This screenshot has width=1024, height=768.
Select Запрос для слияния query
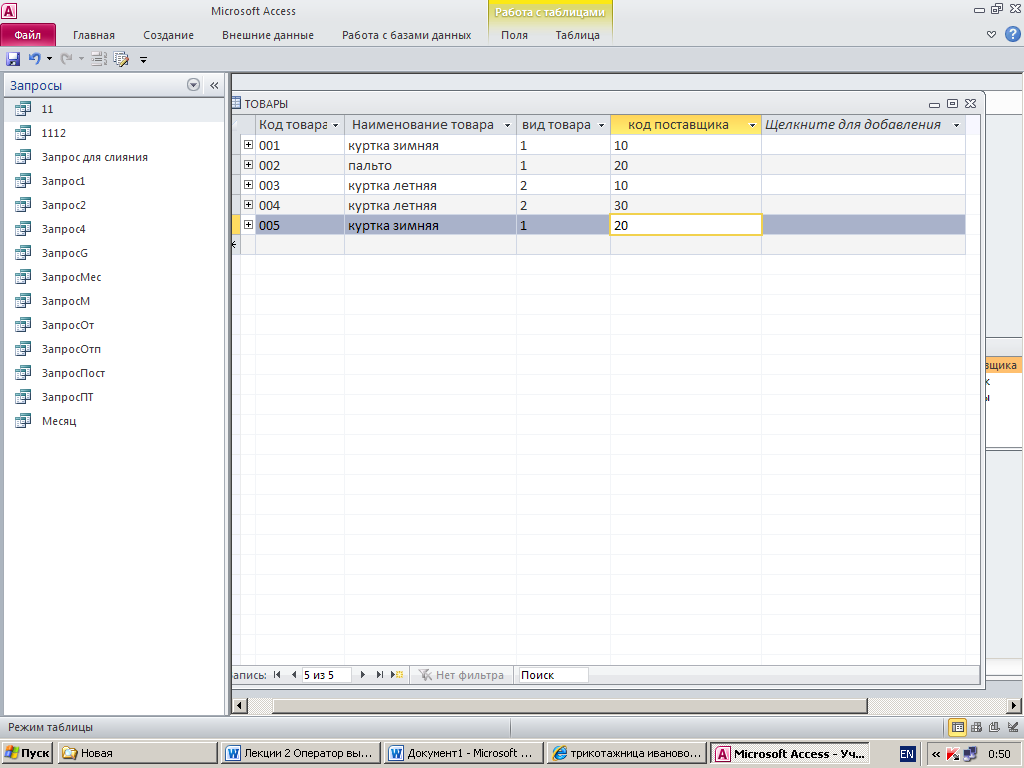point(114,157)
